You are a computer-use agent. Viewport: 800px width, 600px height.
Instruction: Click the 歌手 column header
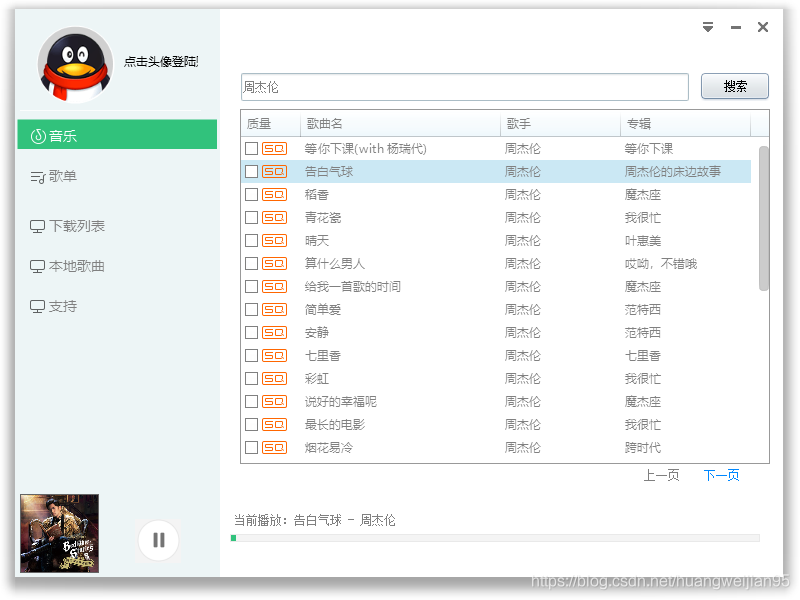pos(560,123)
